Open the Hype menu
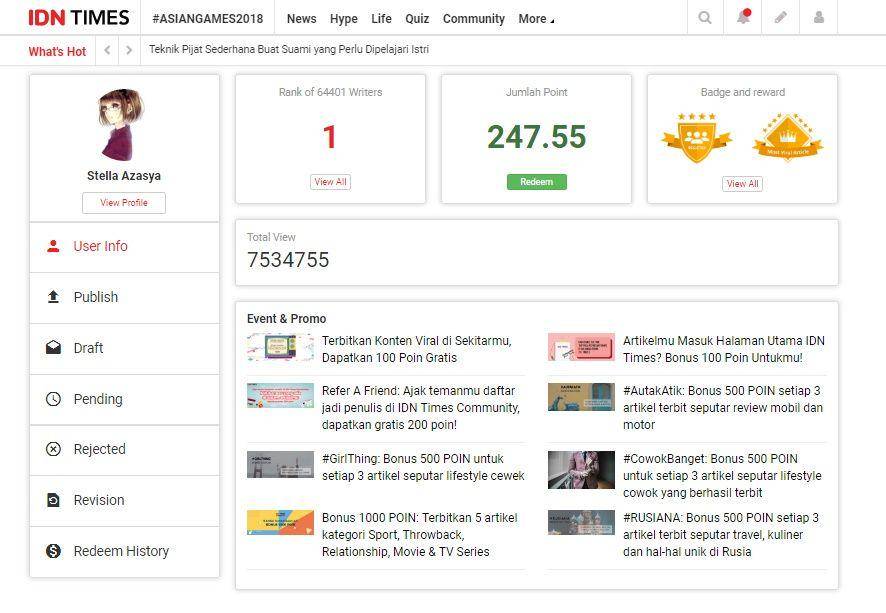This screenshot has width=886, height=613. (x=344, y=19)
